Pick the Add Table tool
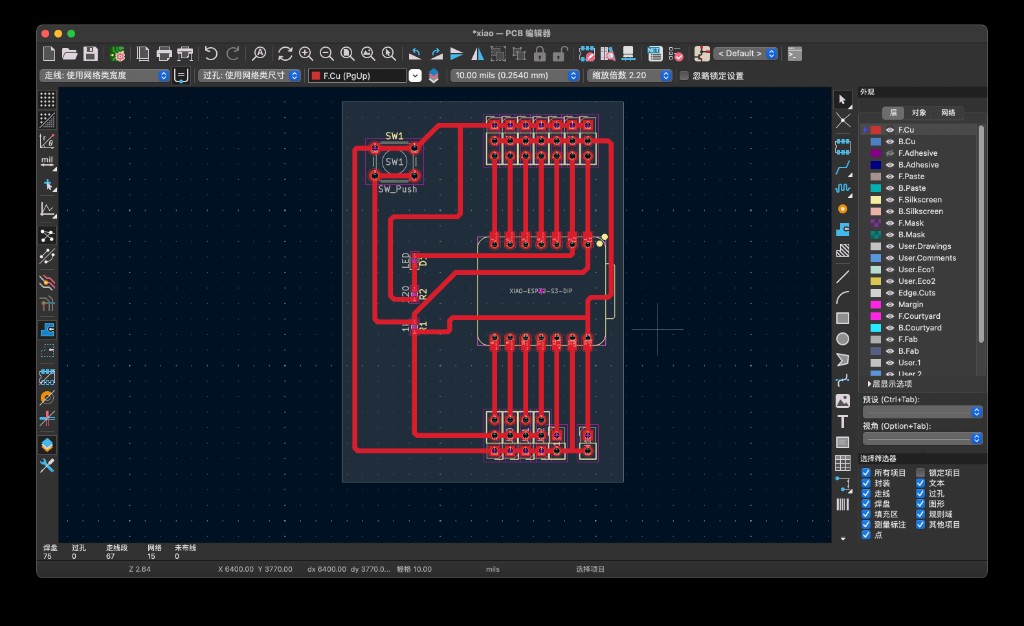The image size is (1024, 626). click(842, 463)
